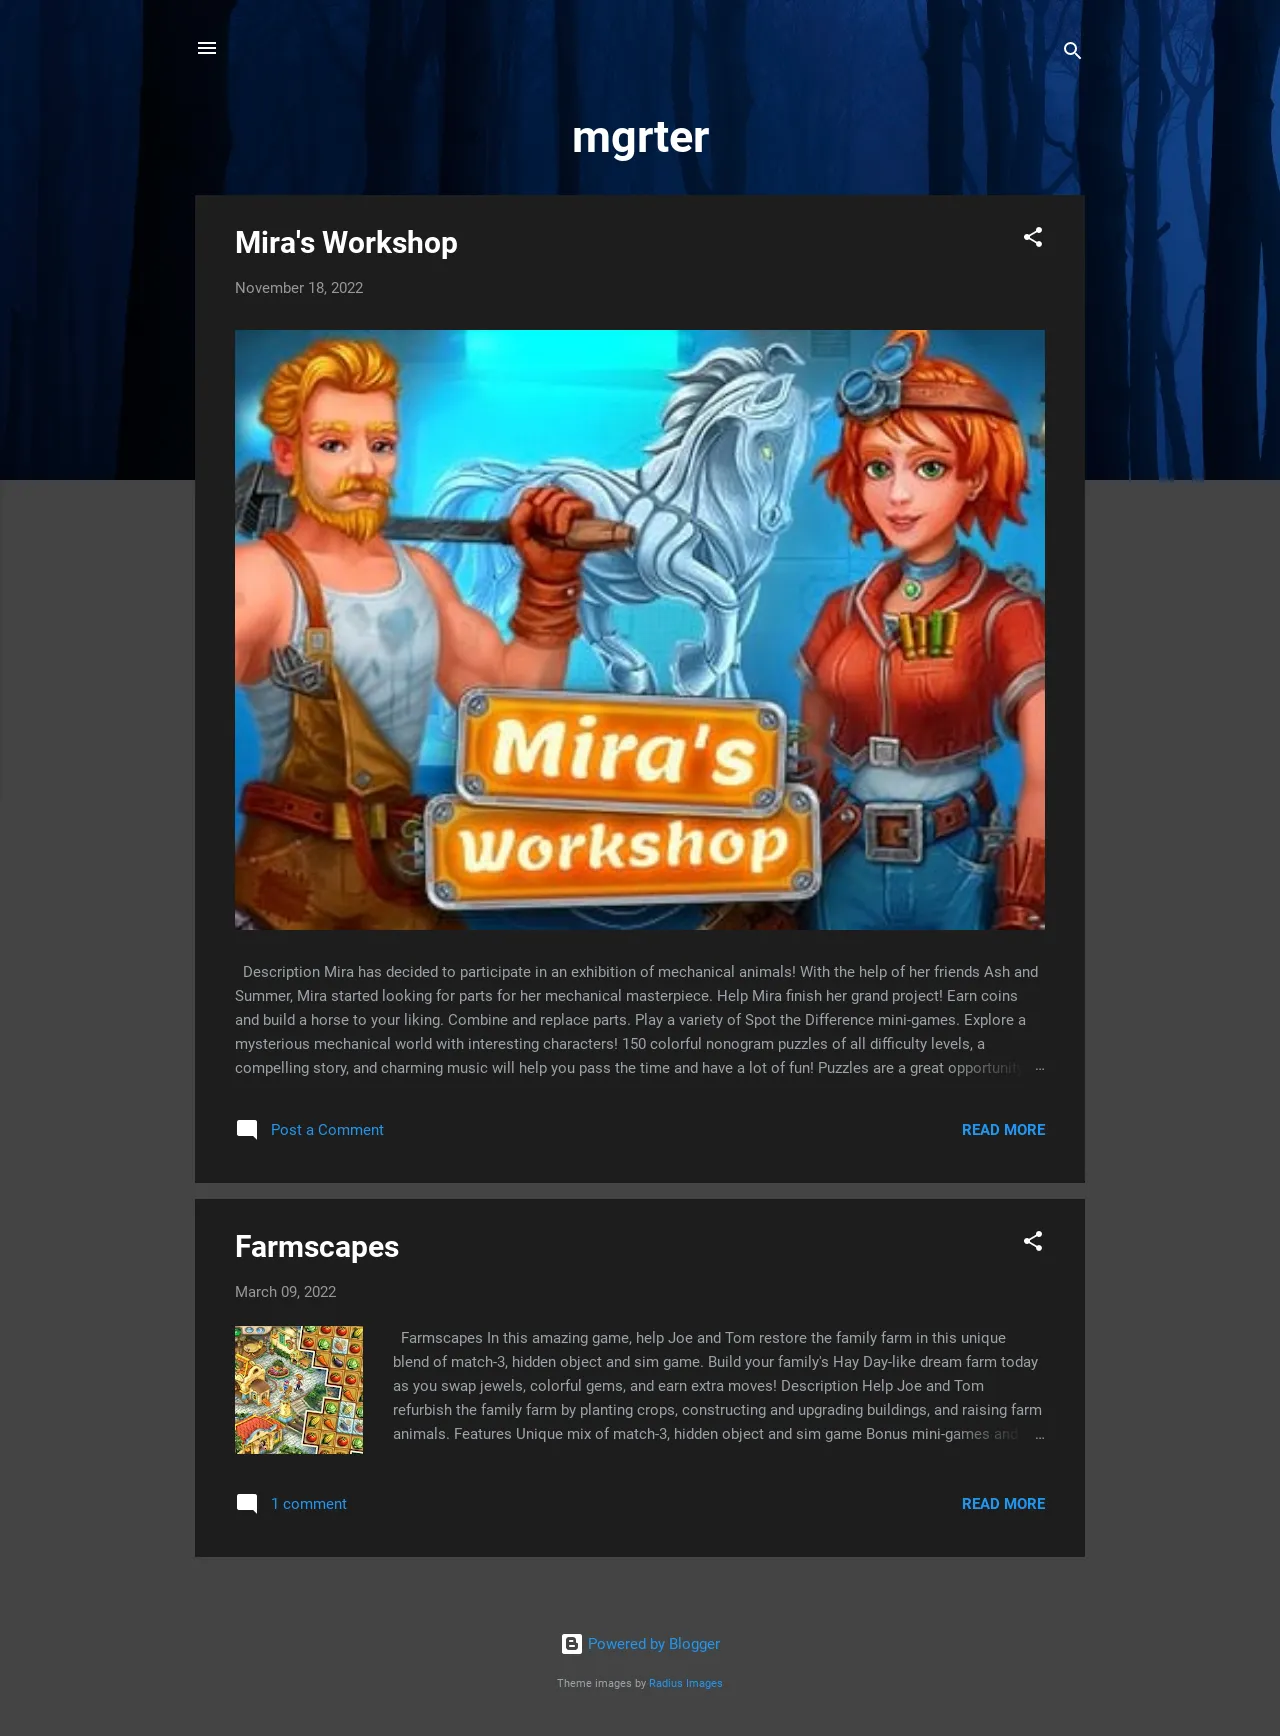The image size is (1280, 1736).
Task: Read more of Farmscapes post
Action: pos(1003,1504)
